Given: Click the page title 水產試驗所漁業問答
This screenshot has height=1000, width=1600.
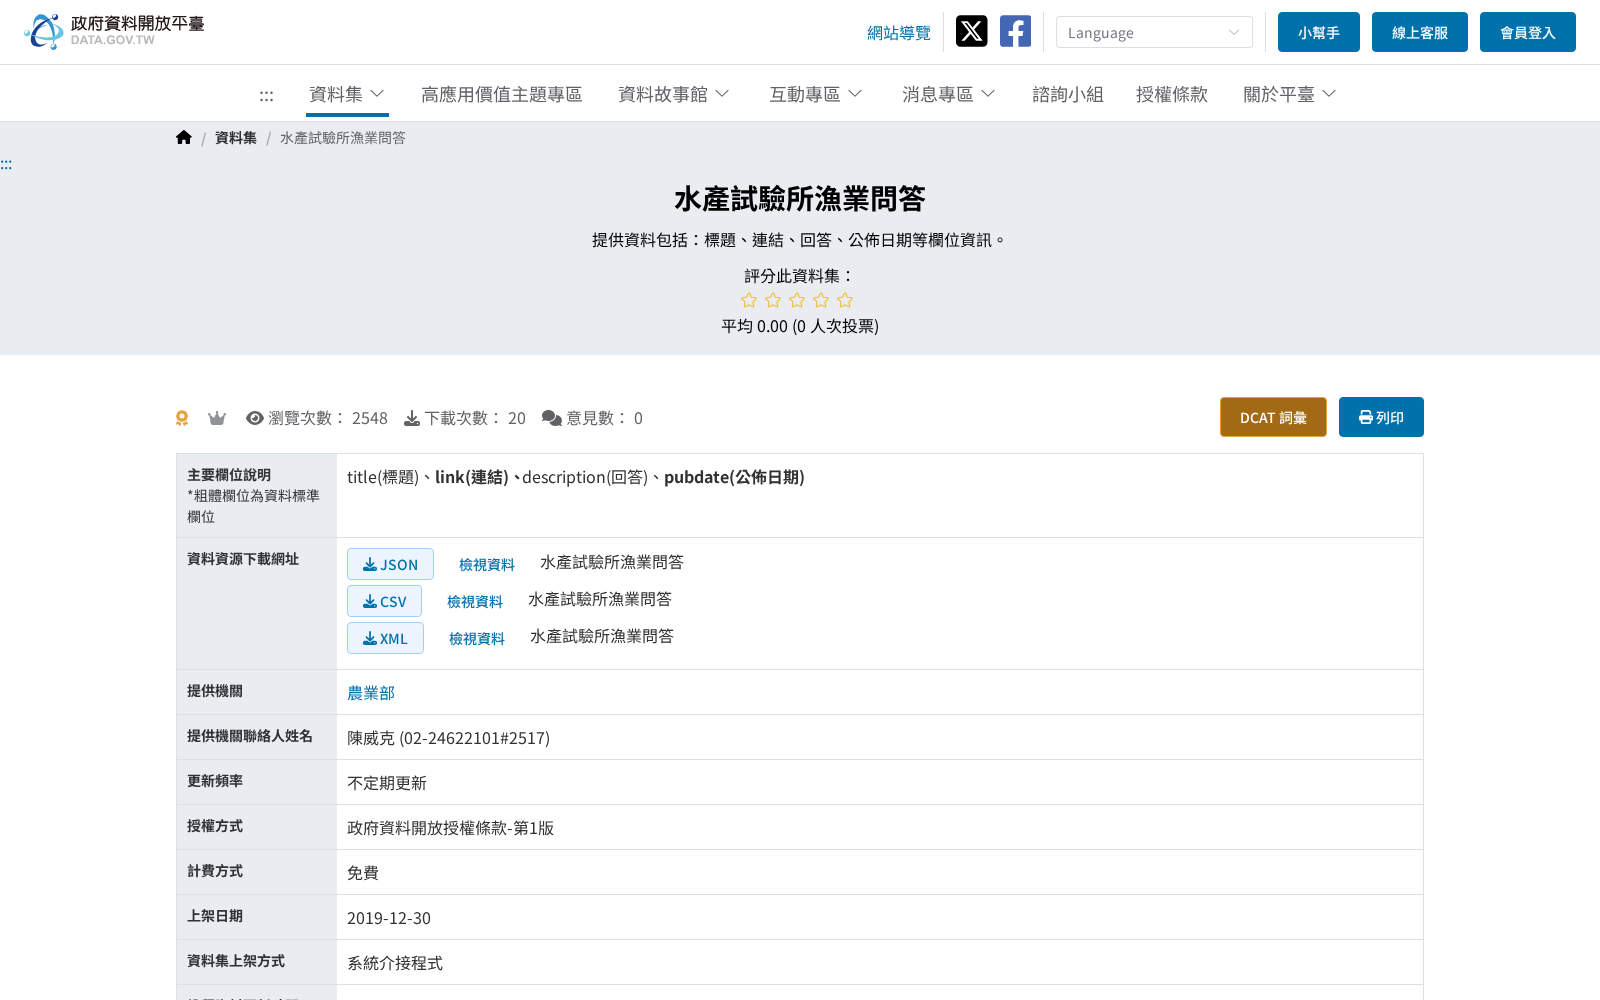Looking at the screenshot, I should (x=800, y=199).
